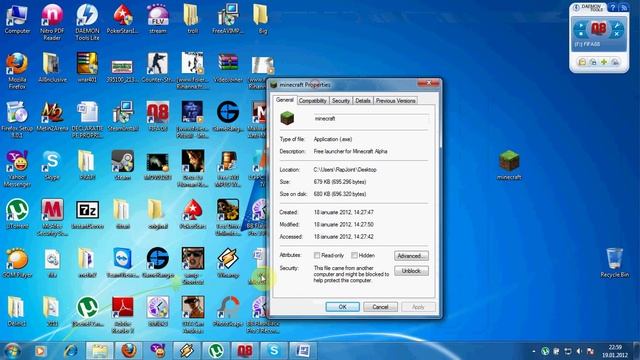Confirm the dialog with OK
640x360 pixels.
pyautogui.click(x=342, y=307)
